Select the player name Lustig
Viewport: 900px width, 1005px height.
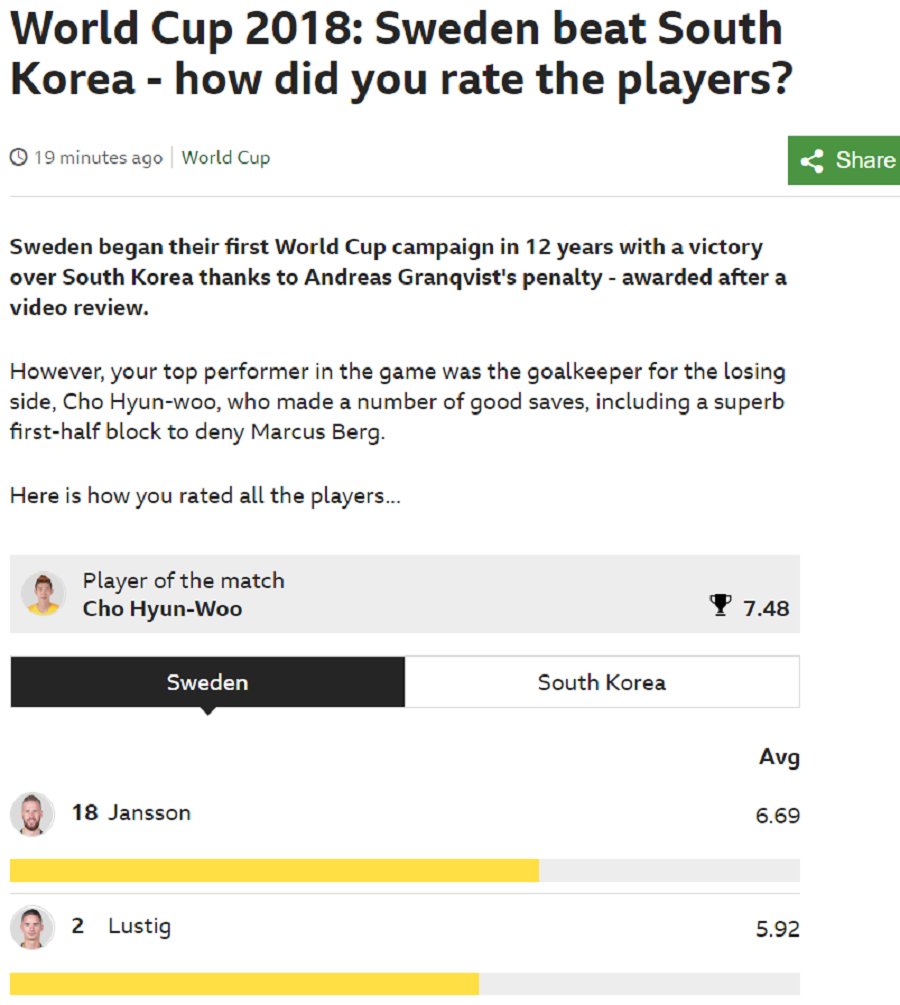click(140, 927)
